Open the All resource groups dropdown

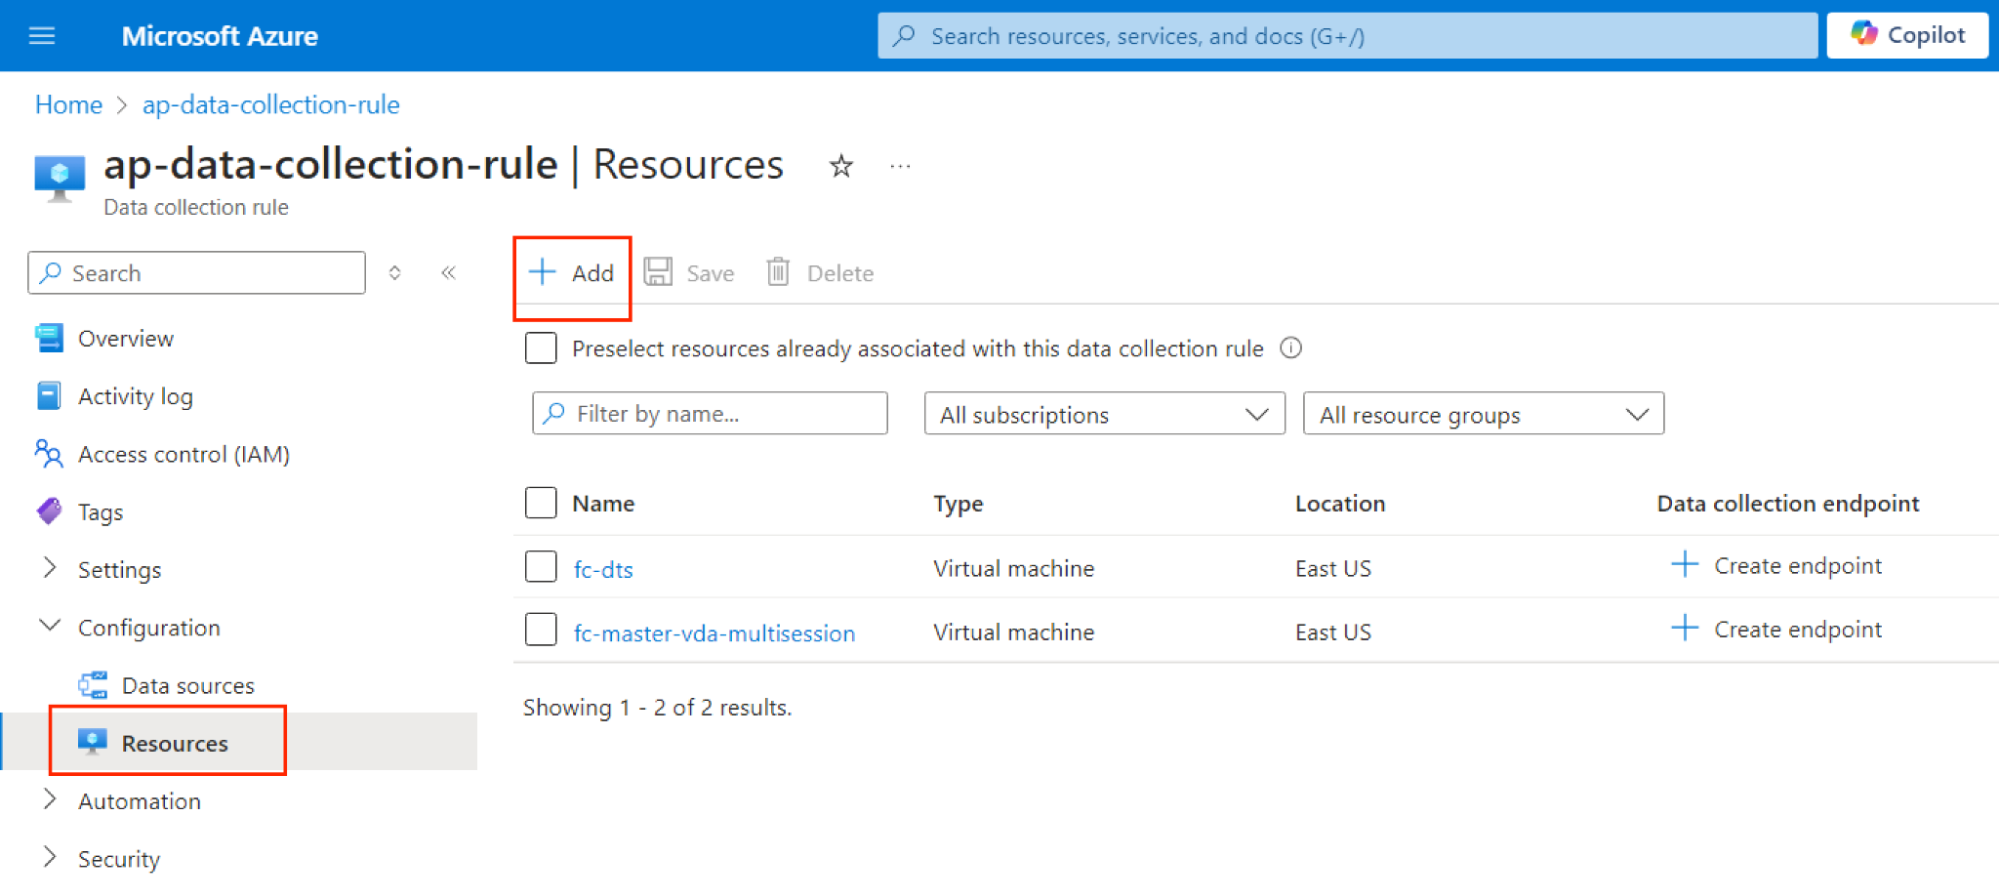(1482, 414)
